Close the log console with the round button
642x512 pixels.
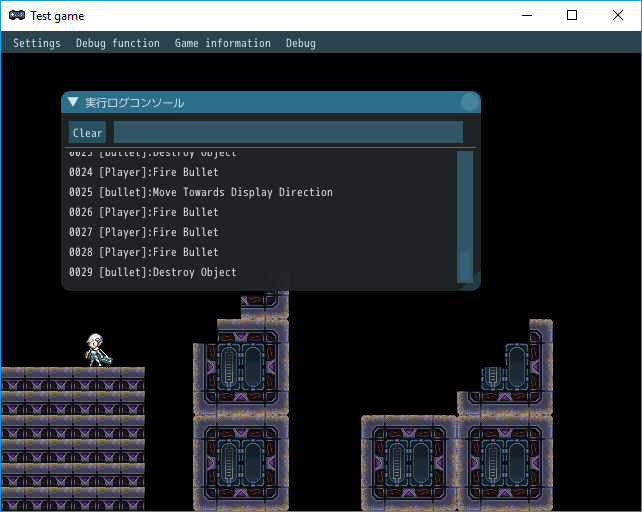[470, 102]
